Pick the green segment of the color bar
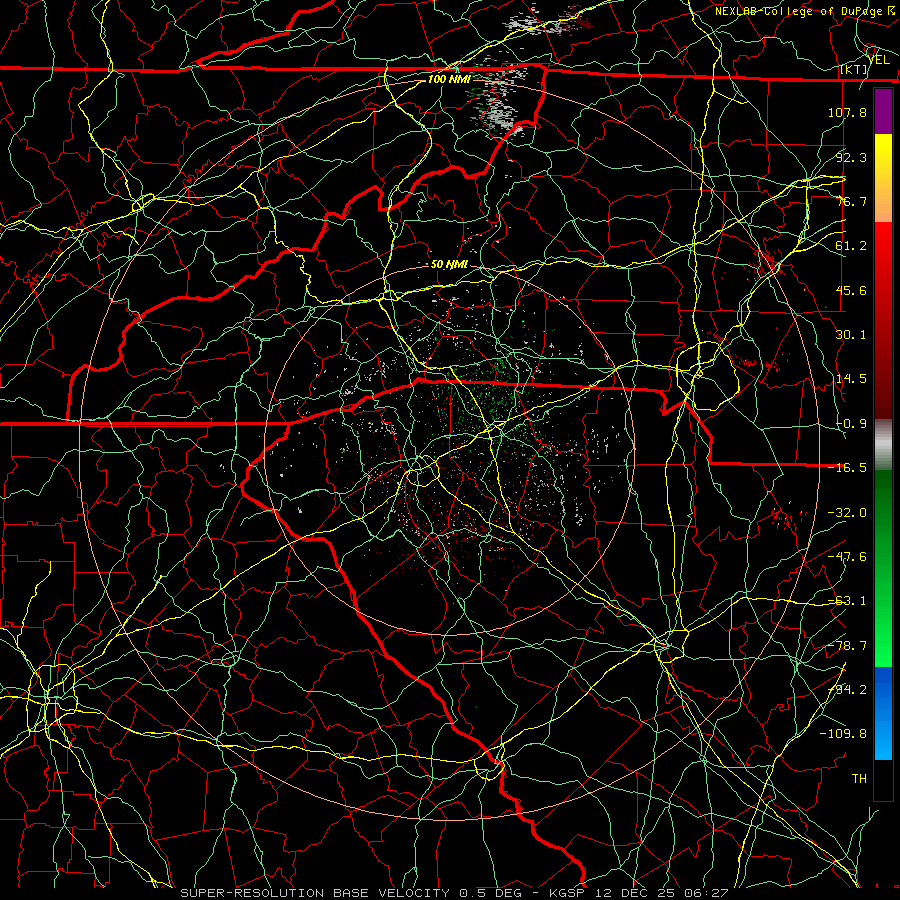Image resolution: width=900 pixels, height=900 pixels. point(883,568)
